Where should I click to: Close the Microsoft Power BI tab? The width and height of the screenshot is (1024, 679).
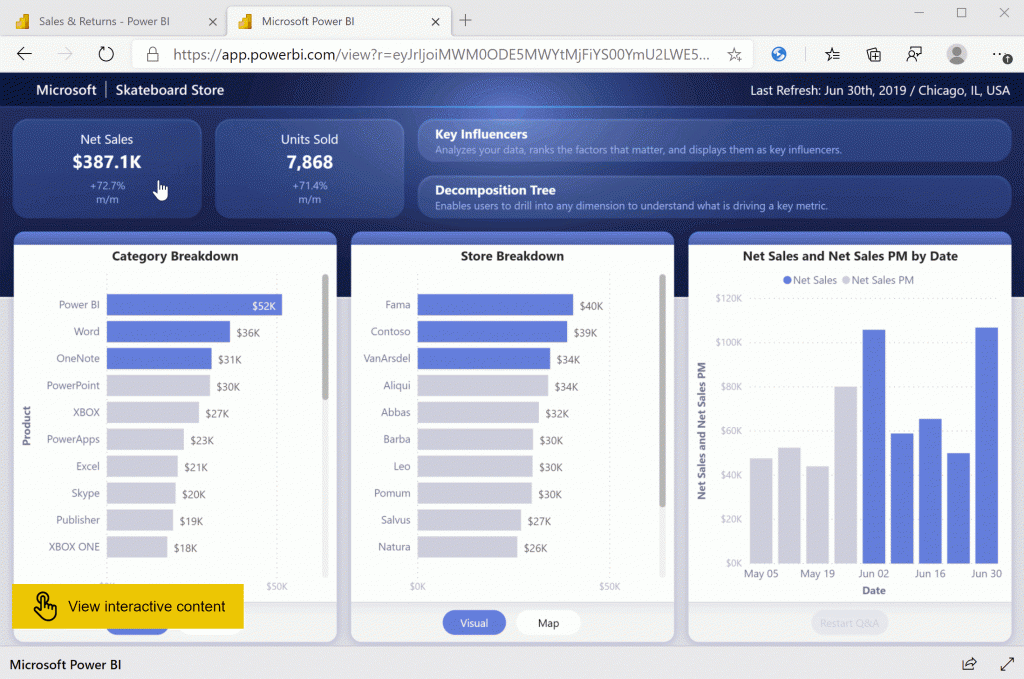pyautogui.click(x=436, y=22)
